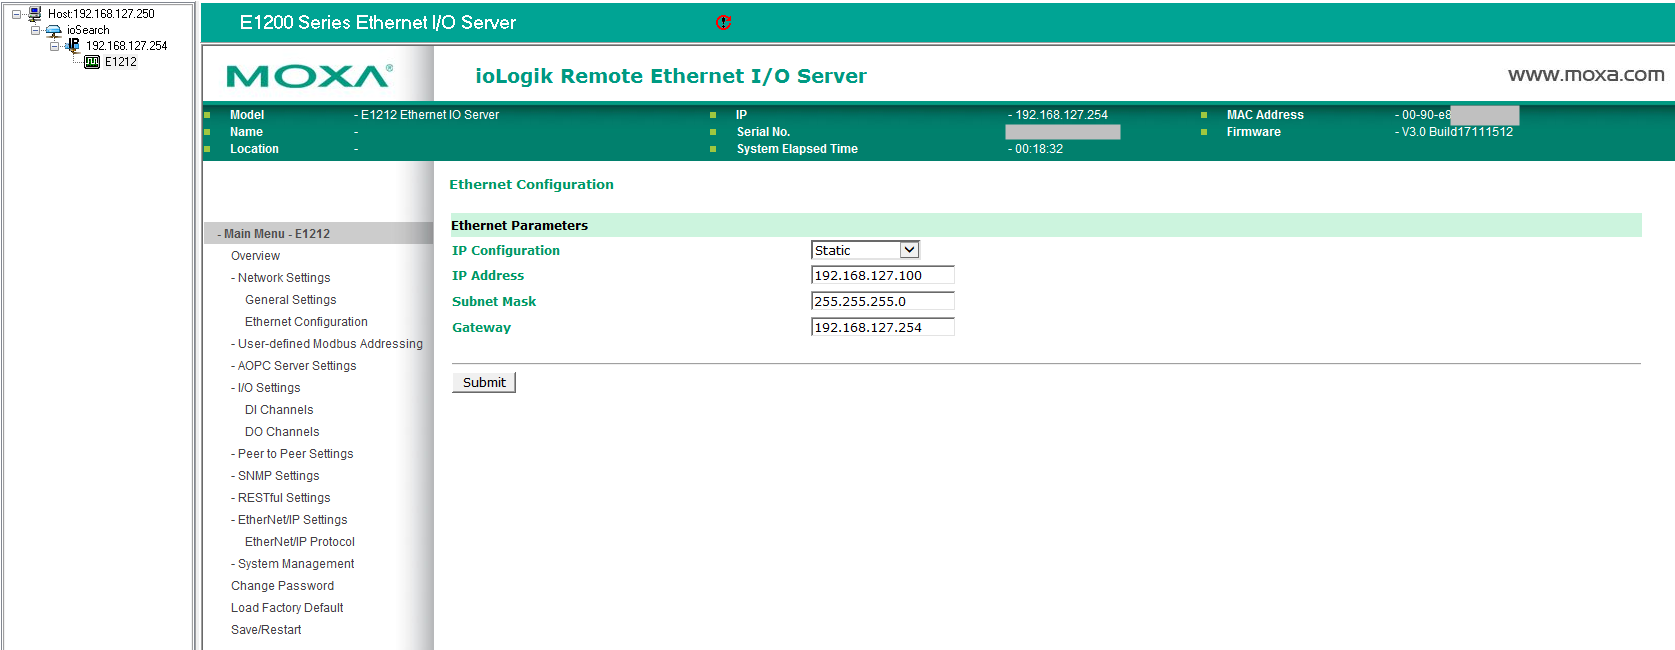
Task: Collapse the ioSearch tree node
Action: point(36,30)
